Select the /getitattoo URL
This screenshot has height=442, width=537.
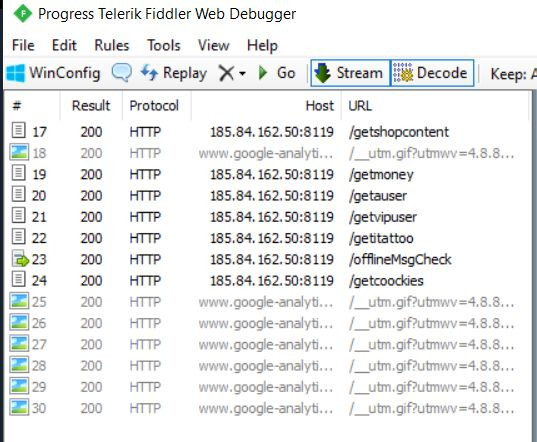381,239
